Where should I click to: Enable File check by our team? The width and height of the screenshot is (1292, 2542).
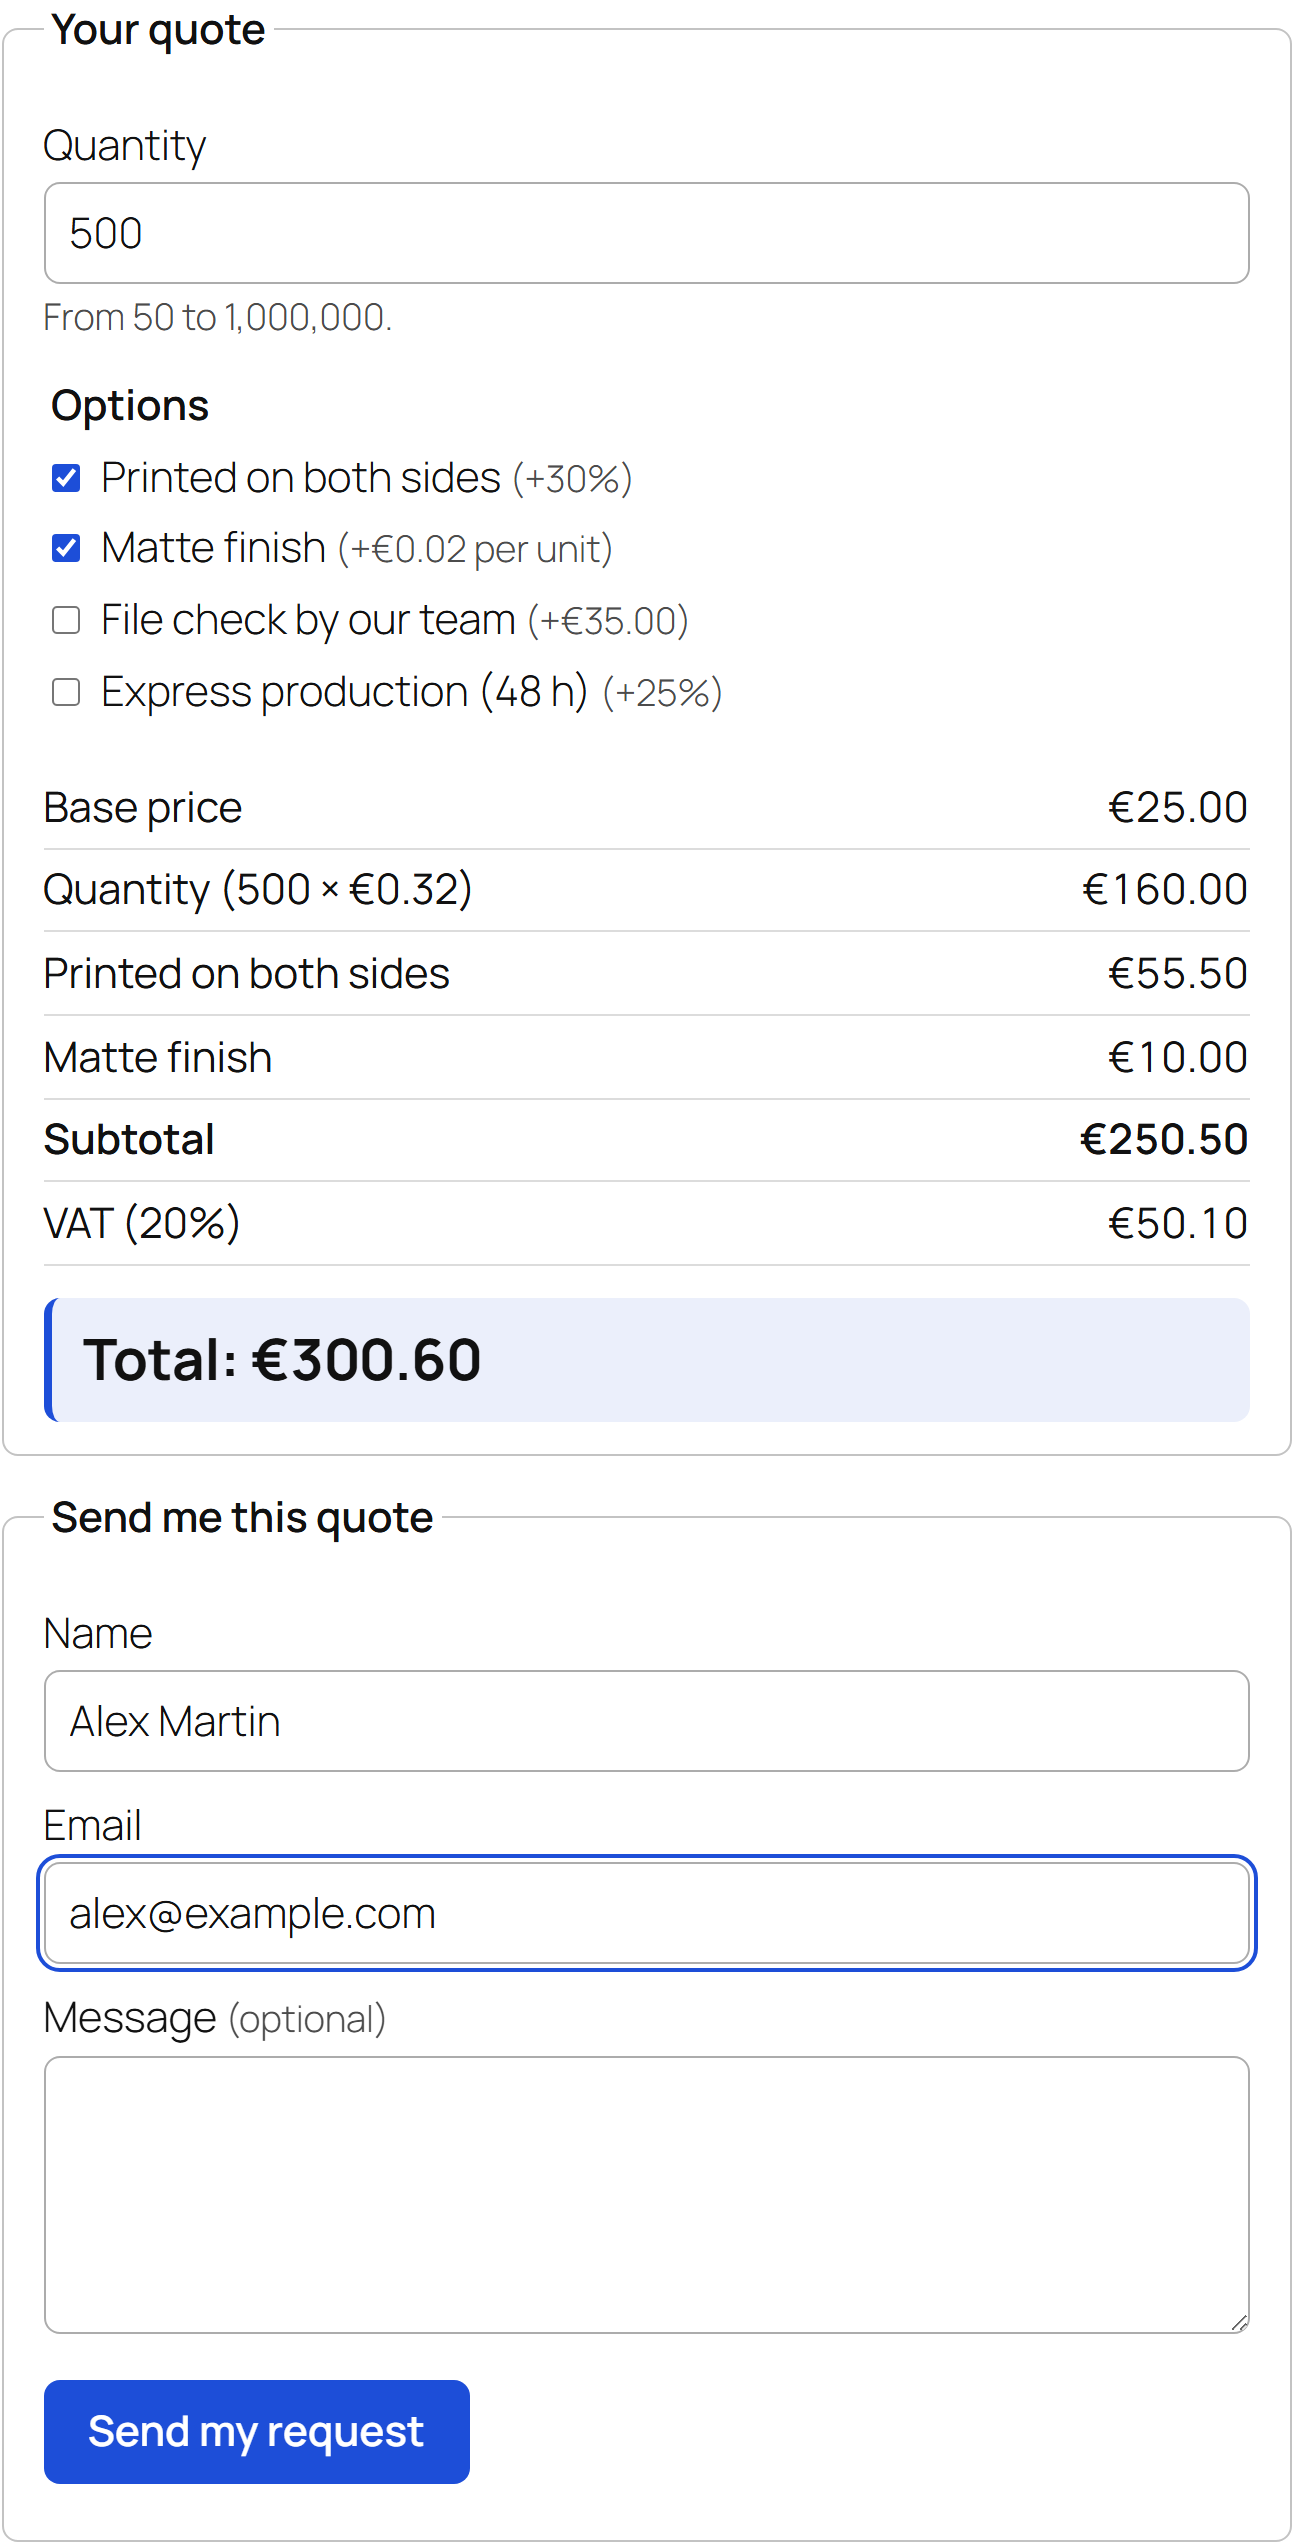coord(66,620)
